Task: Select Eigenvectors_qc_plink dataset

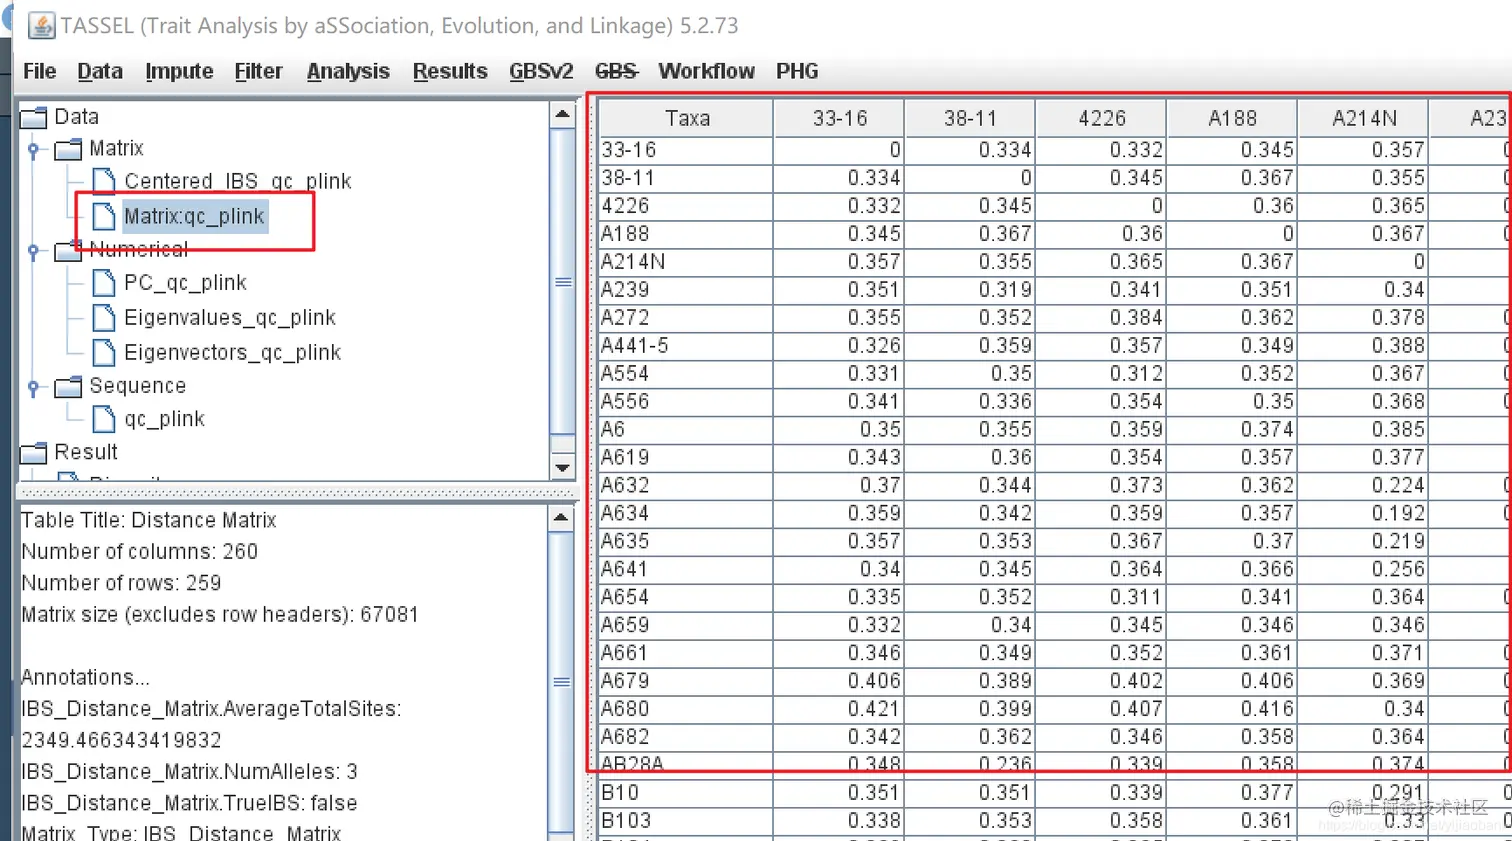Action: [x=232, y=352]
